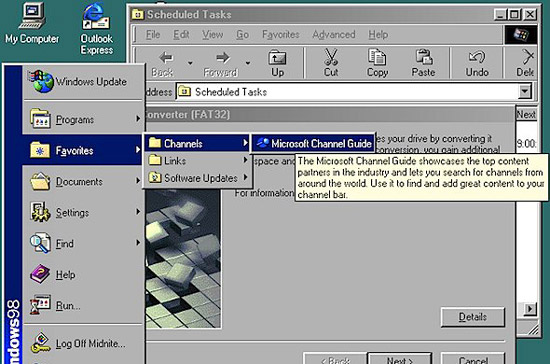Screen dimensions: 550x364
Task: Click the Run icon in Start menu
Action: pos(40,305)
